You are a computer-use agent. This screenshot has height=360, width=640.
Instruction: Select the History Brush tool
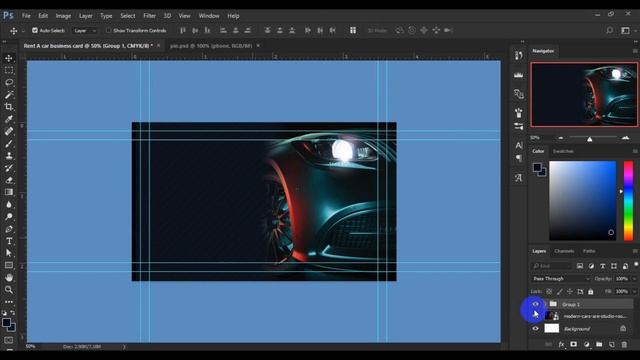point(9,168)
